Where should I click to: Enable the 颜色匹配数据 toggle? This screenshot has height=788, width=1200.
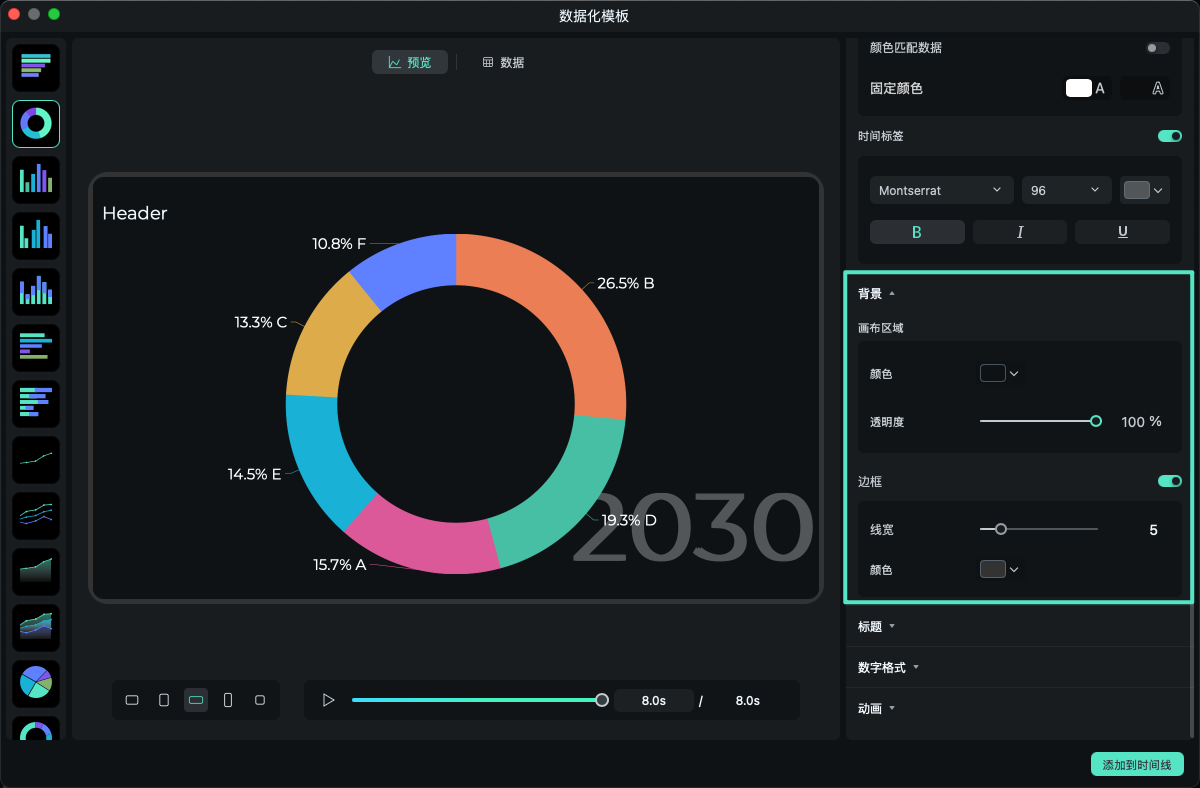(x=1157, y=48)
